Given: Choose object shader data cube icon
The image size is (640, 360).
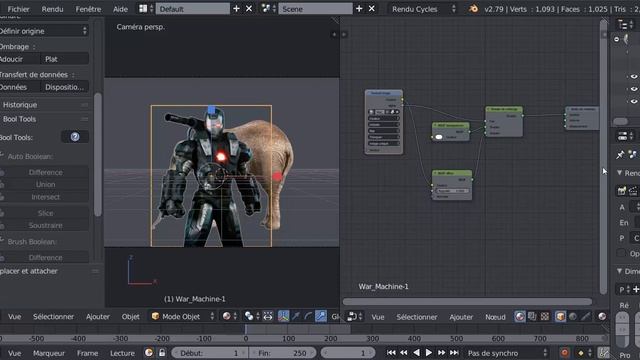Looking at the screenshot, I should click(560, 317).
